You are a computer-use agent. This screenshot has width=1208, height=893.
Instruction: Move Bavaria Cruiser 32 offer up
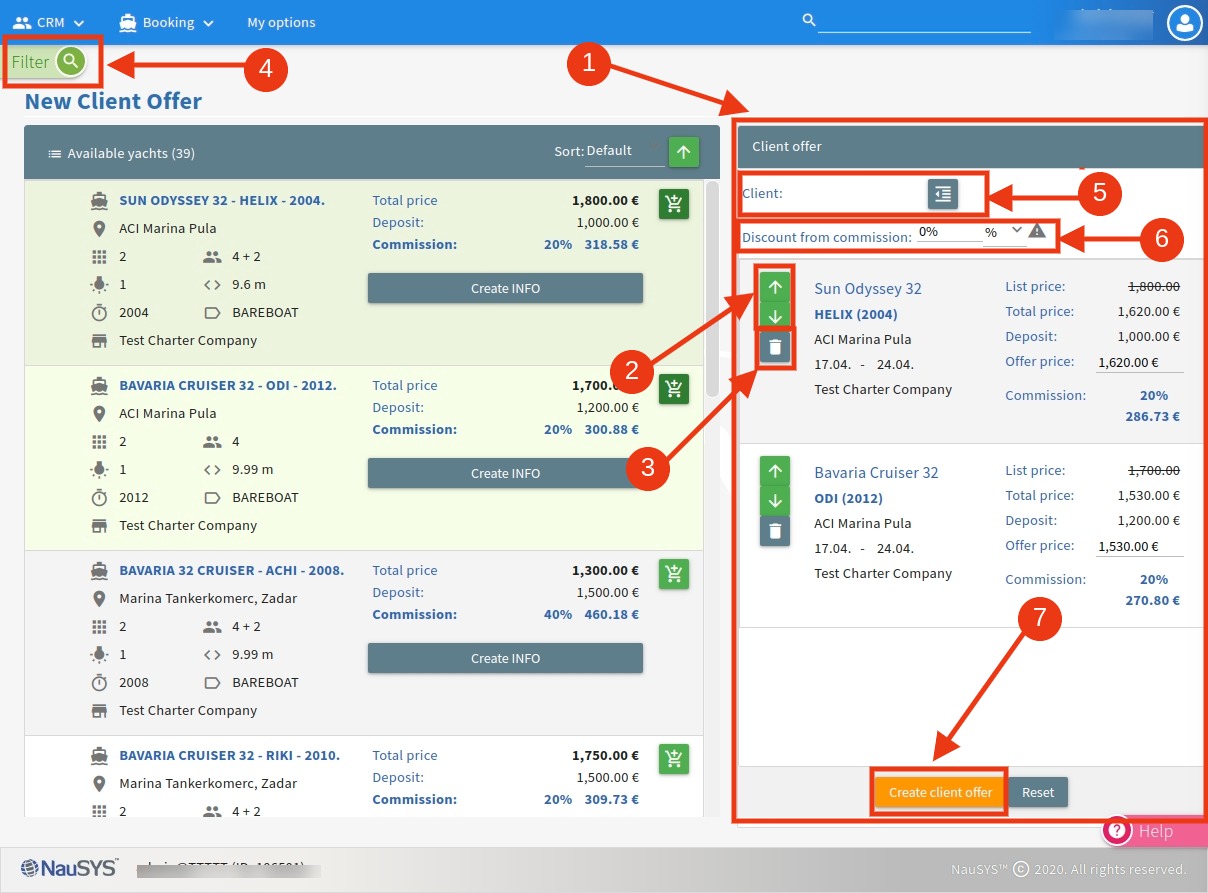[x=775, y=471]
